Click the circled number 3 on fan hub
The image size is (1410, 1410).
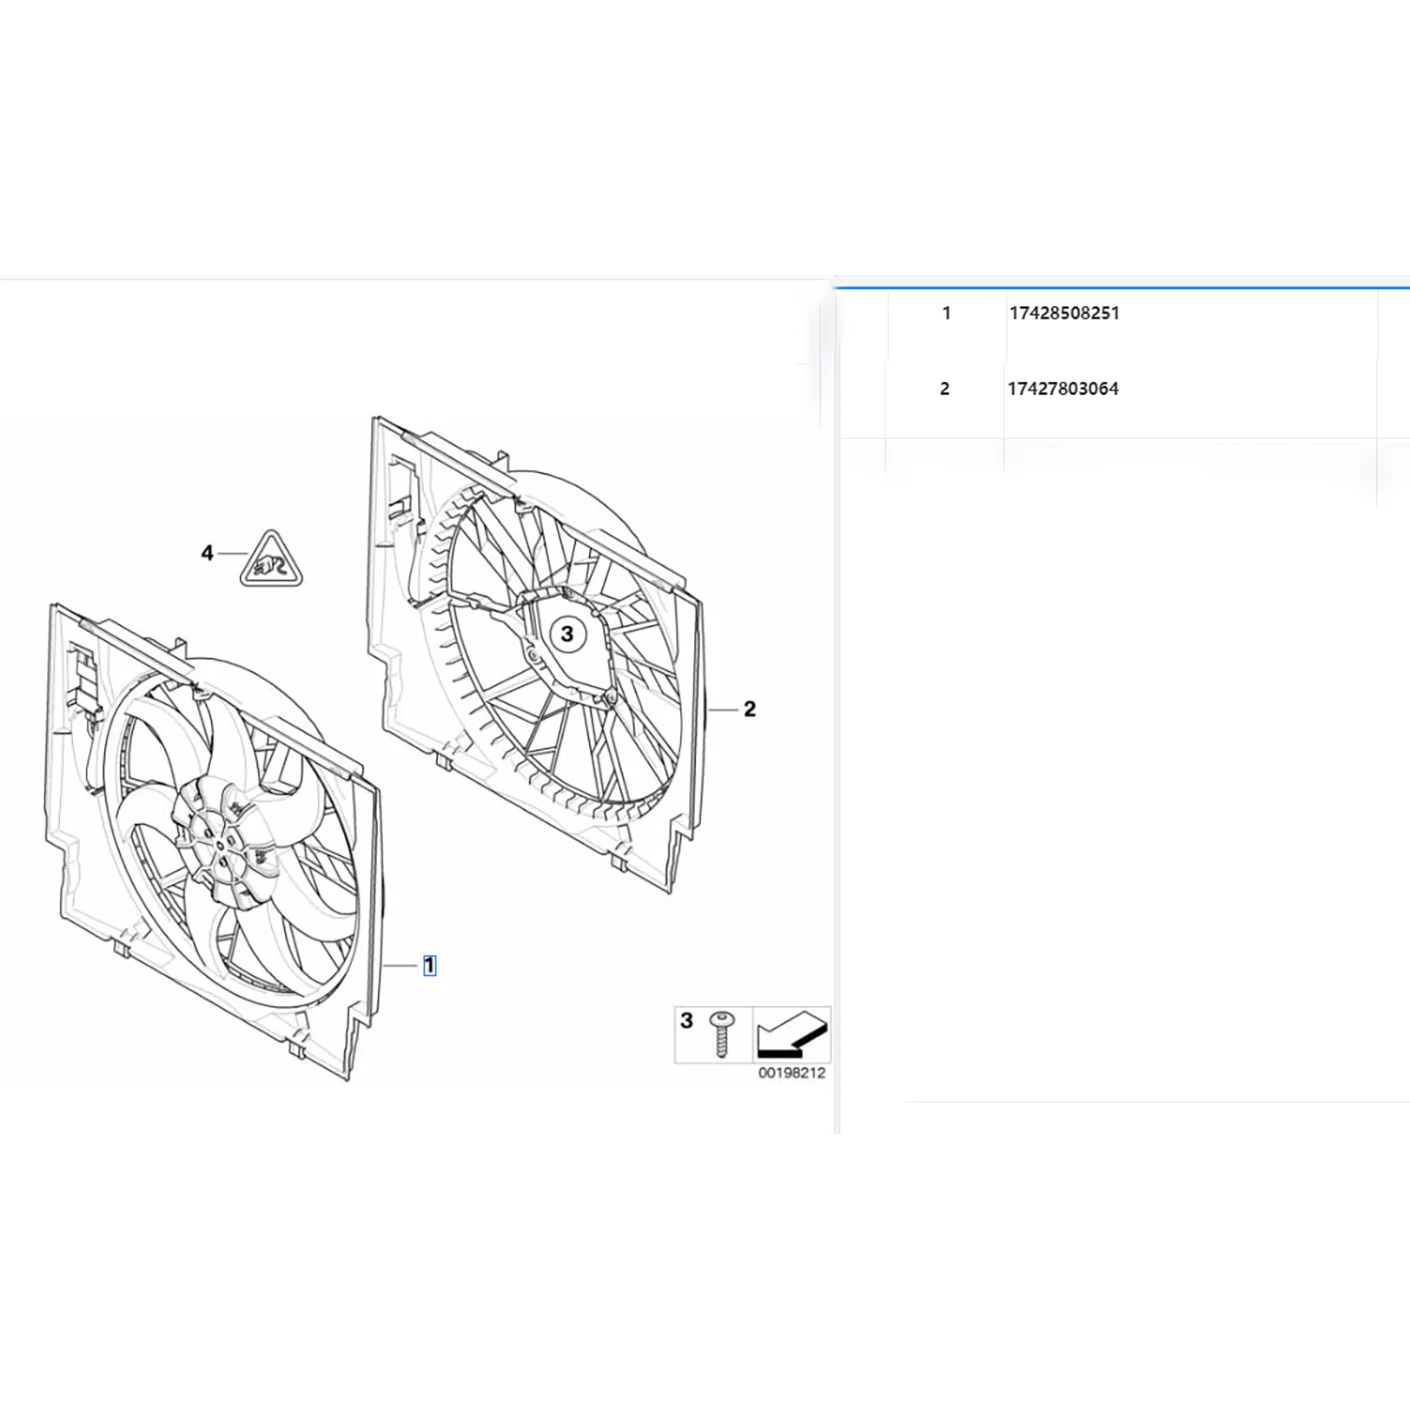pos(567,633)
